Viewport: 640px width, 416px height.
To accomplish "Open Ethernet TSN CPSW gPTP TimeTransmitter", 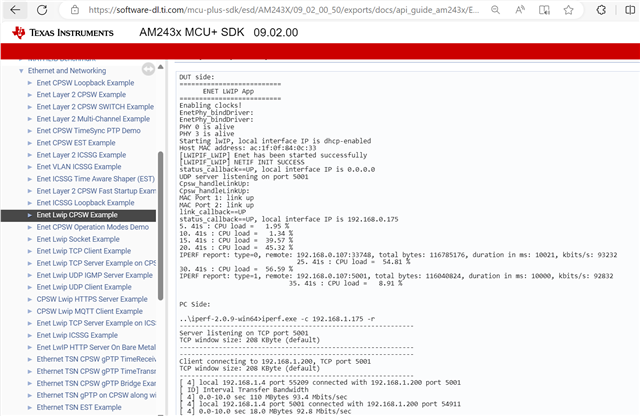I will pos(96,372).
